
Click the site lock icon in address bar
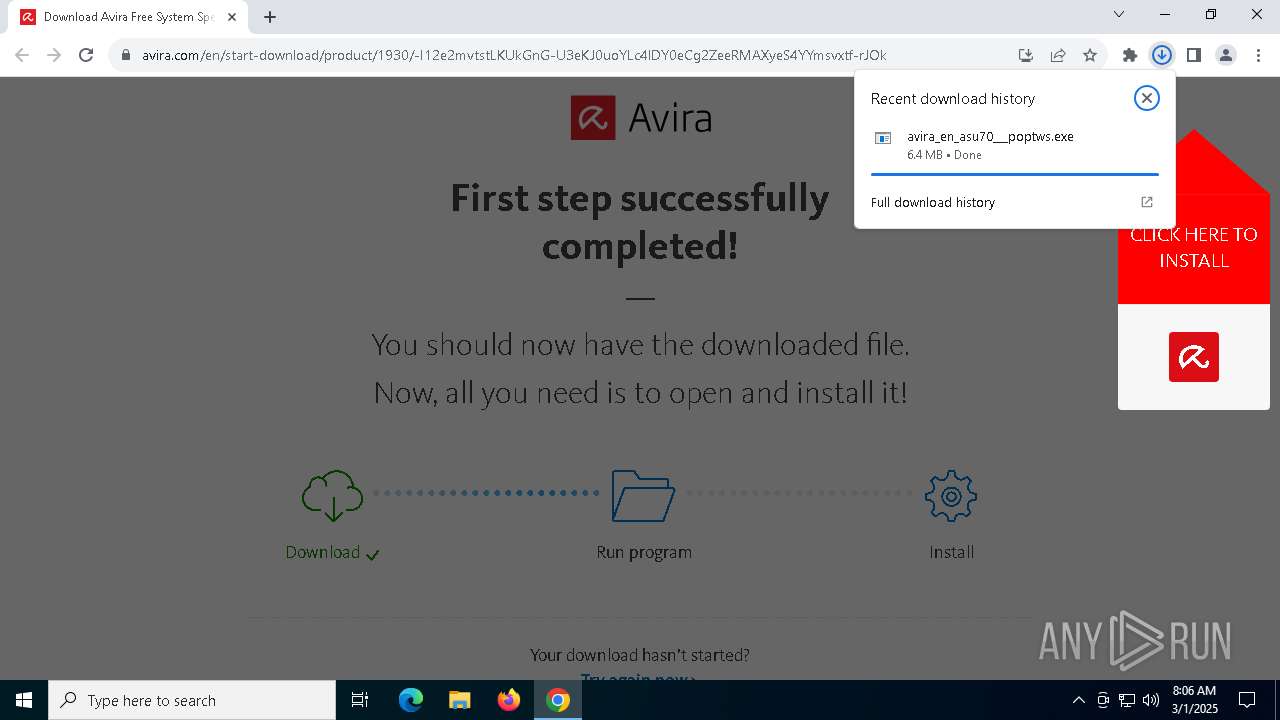coord(126,55)
